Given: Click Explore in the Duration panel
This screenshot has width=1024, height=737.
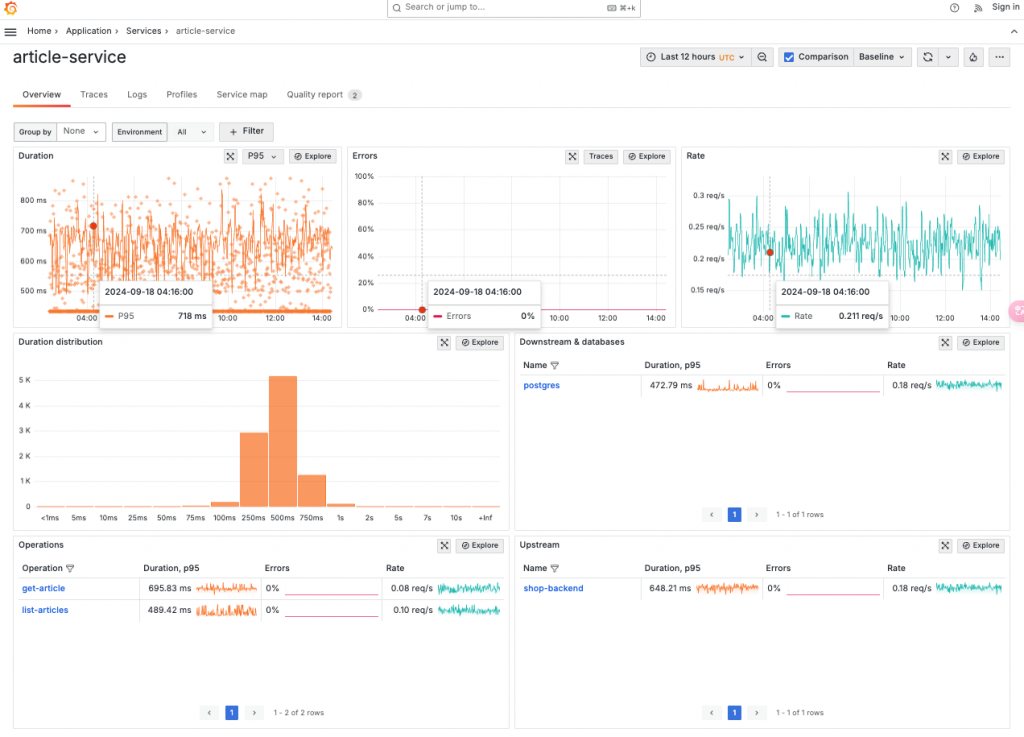Looking at the screenshot, I should coord(312,157).
